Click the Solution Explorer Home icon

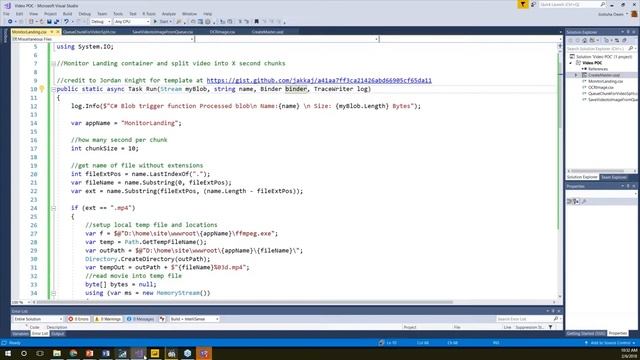click(x=584, y=40)
